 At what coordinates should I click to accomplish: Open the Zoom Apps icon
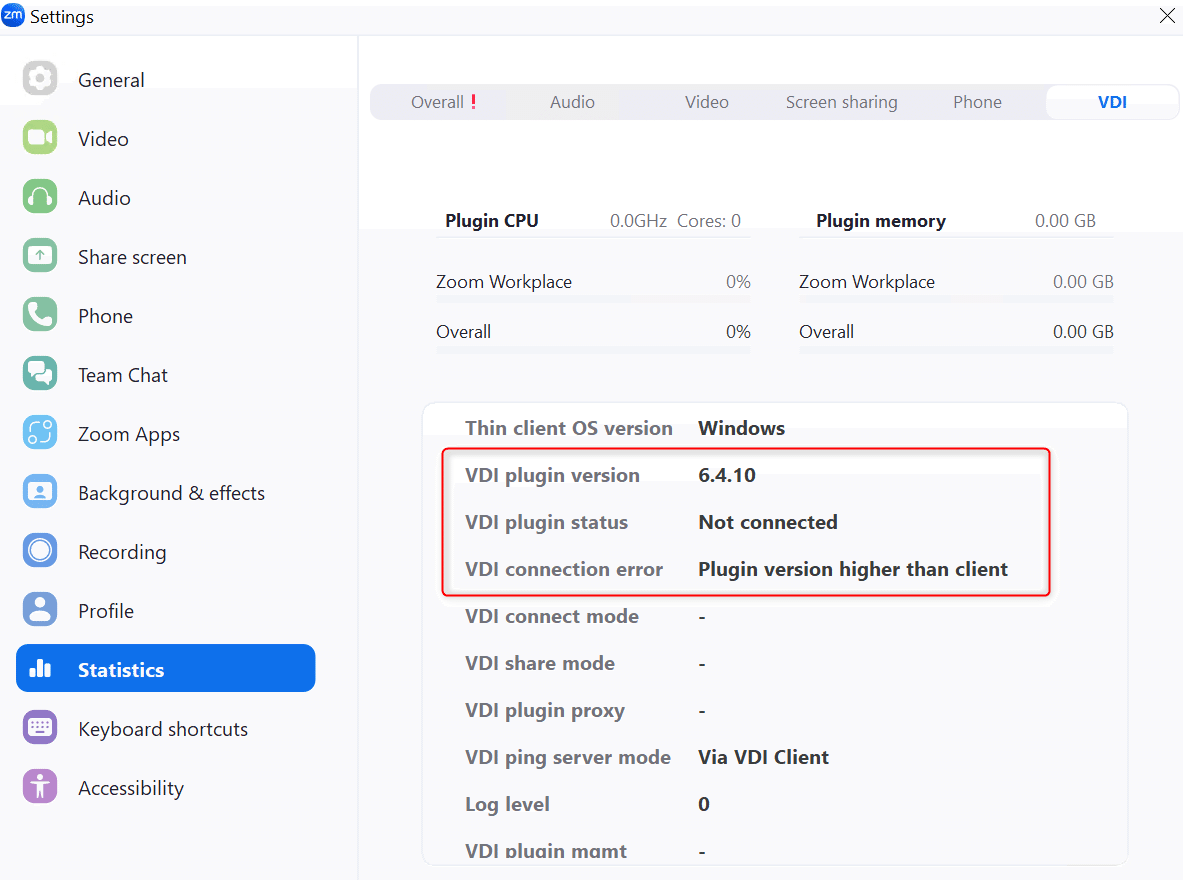[40, 433]
